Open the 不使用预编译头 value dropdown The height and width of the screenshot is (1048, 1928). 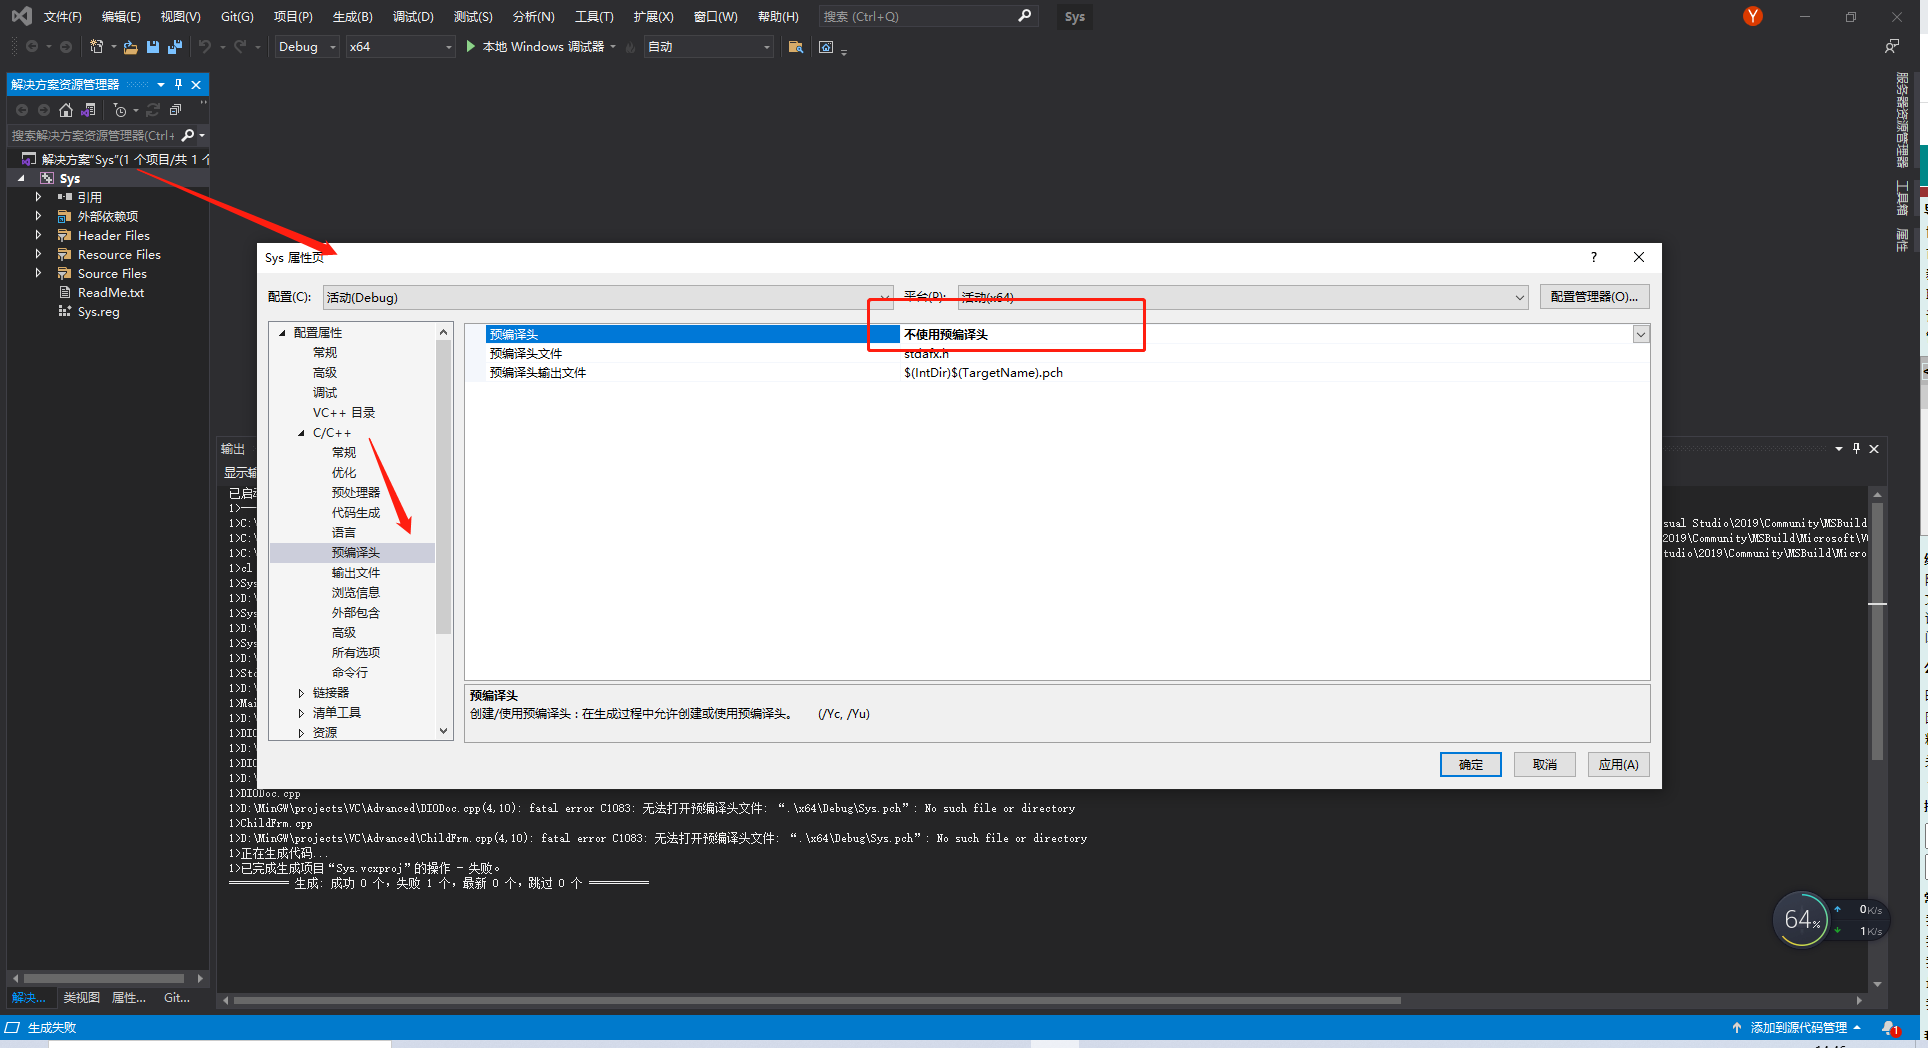tap(1640, 333)
